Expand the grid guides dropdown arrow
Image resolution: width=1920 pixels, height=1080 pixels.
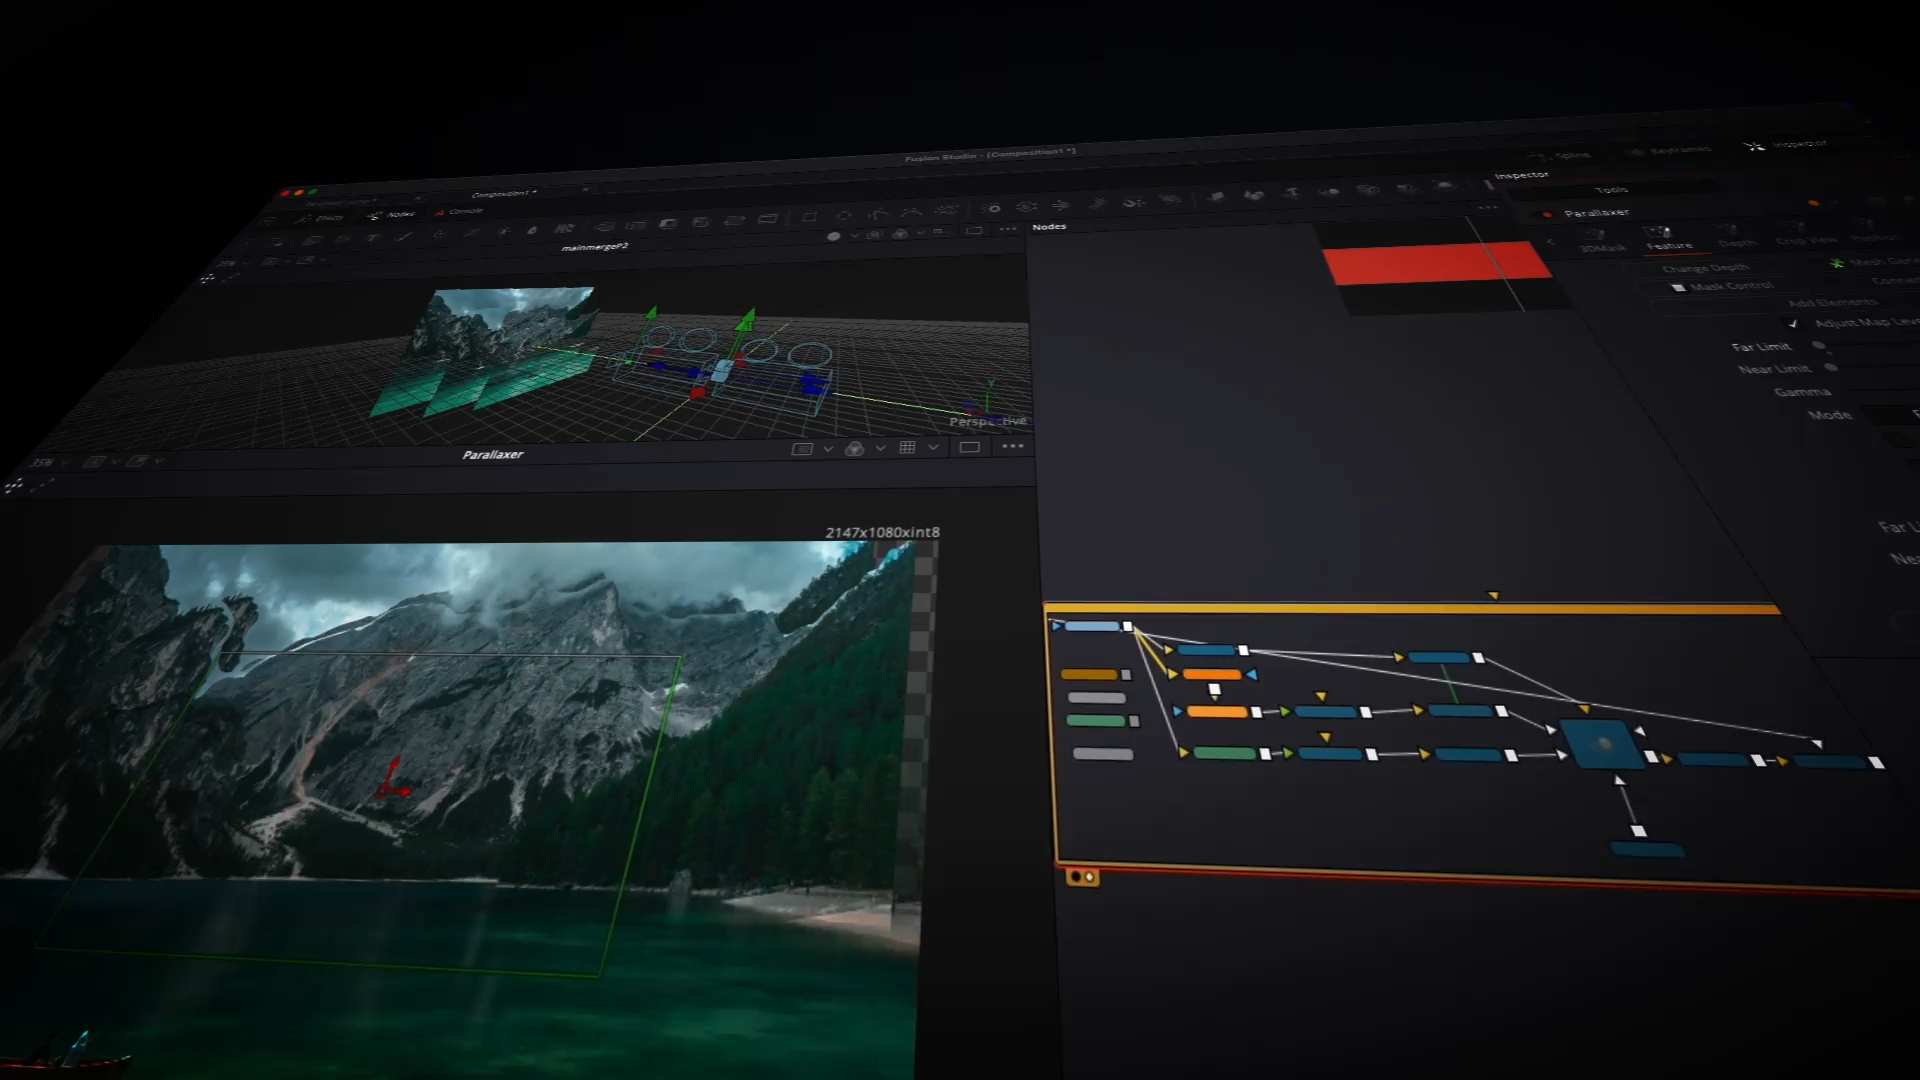coord(932,447)
